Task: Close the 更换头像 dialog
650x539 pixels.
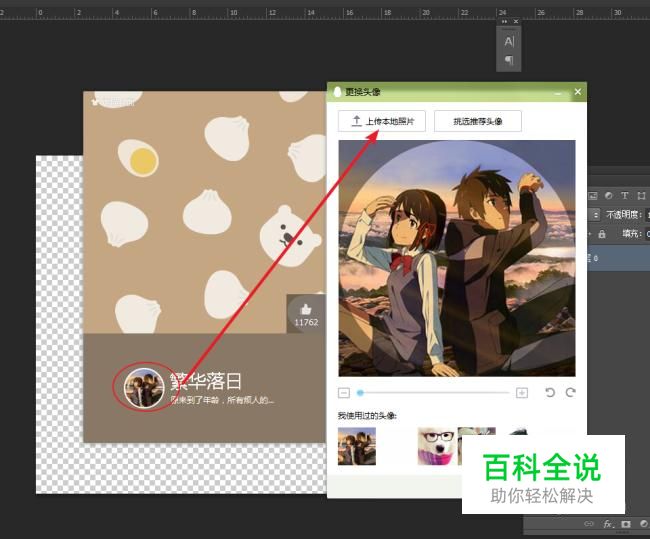Action: click(578, 92)
